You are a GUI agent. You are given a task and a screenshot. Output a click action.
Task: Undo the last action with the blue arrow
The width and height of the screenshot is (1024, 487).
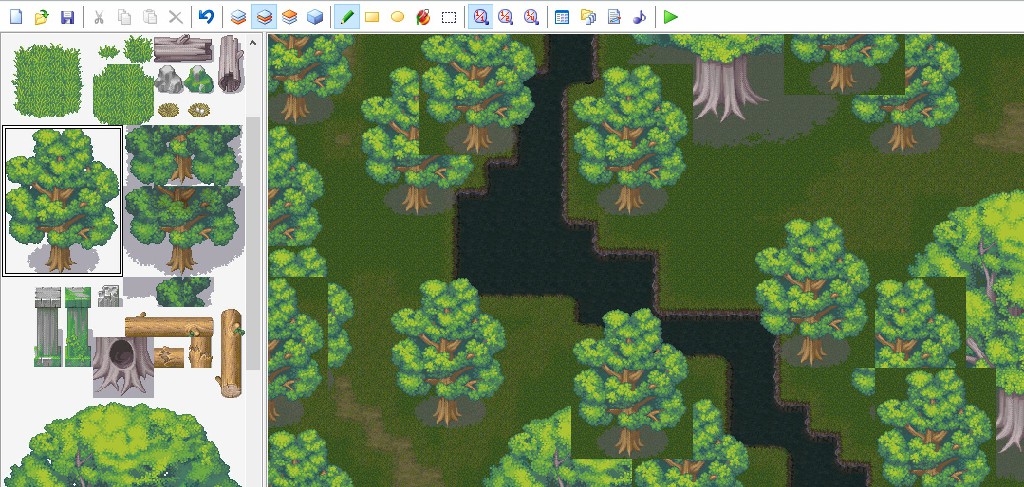click(206, 17)
